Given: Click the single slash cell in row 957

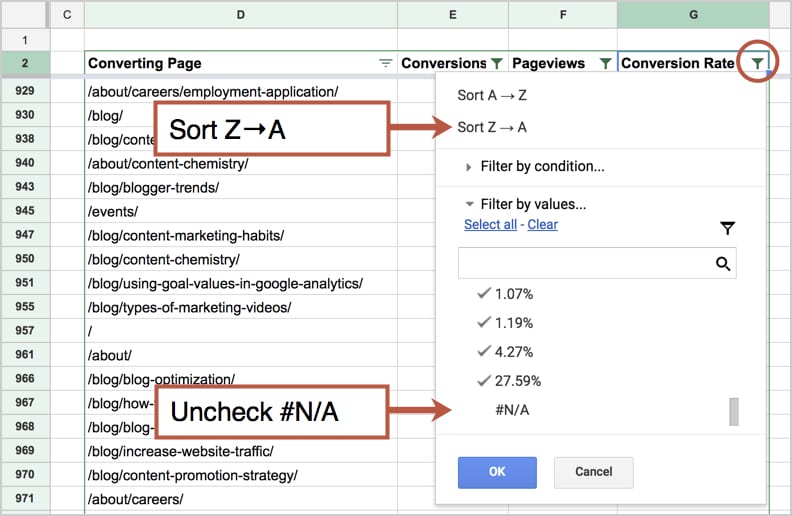Looking at the screenshot, I should click(241, 331).
